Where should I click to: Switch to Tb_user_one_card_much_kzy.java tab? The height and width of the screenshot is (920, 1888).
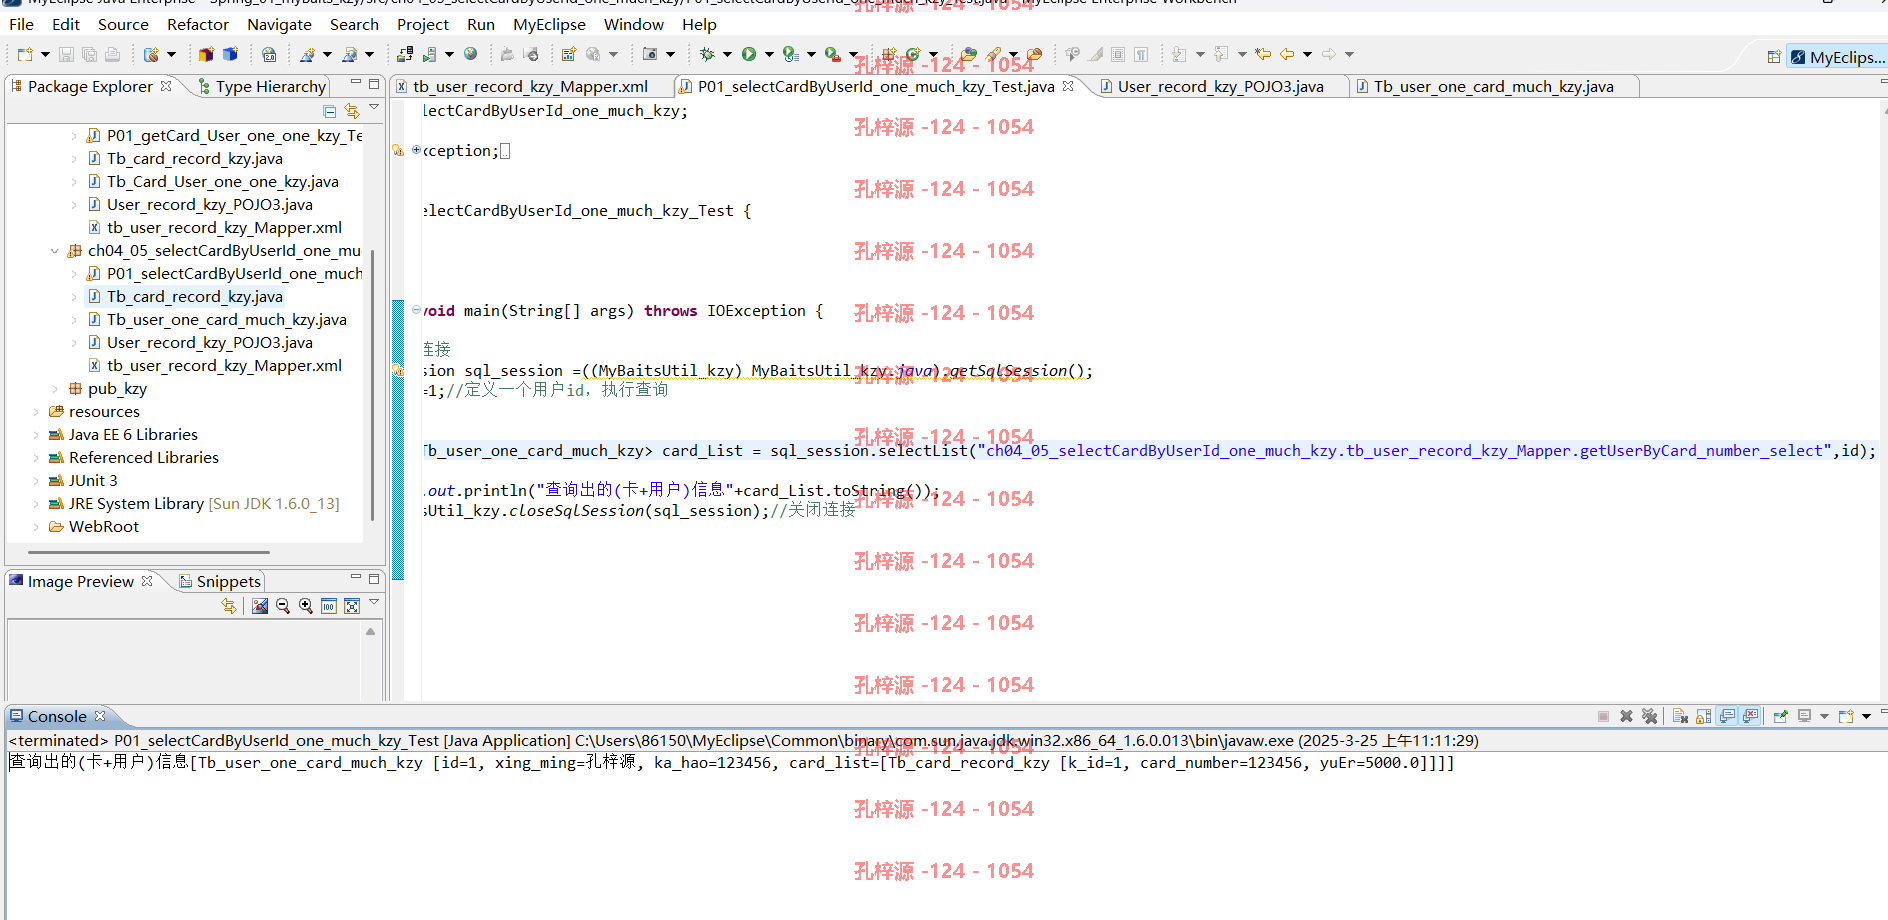tap(1493, 87)
